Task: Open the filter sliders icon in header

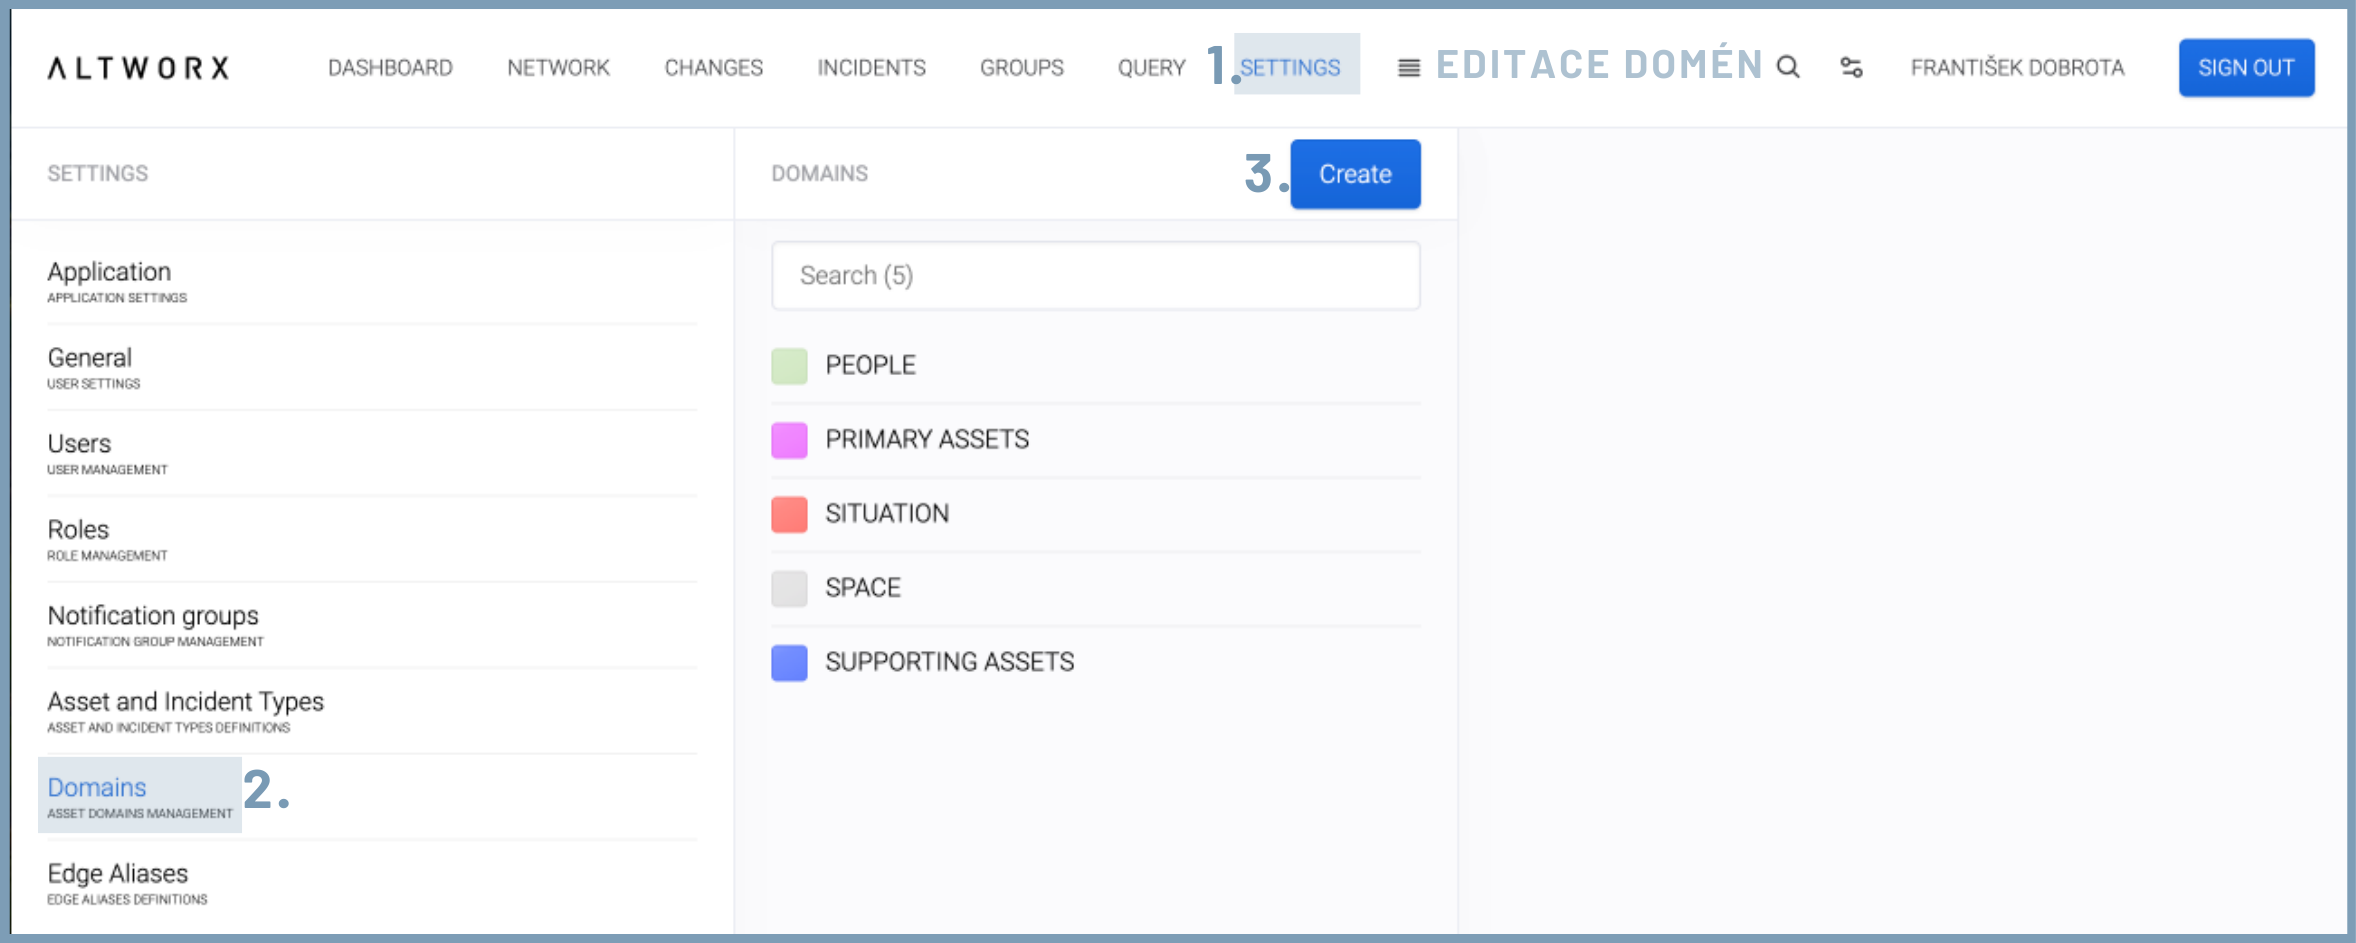Action: (1851, 67)
